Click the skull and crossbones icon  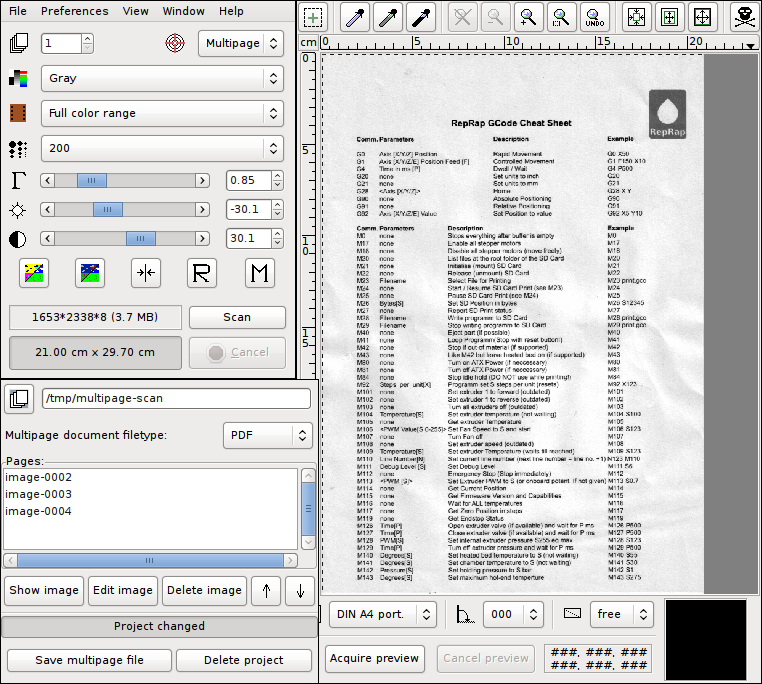(741, 17)
